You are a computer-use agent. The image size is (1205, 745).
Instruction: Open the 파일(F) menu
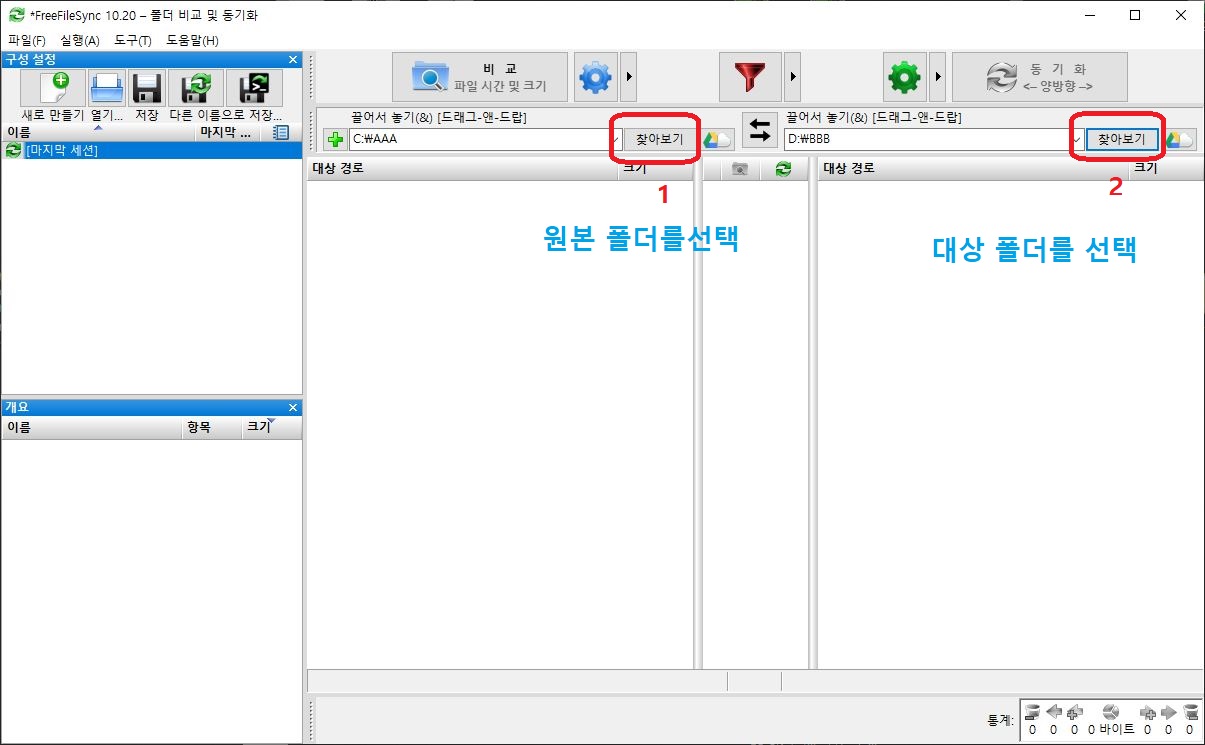pos(27,41)
